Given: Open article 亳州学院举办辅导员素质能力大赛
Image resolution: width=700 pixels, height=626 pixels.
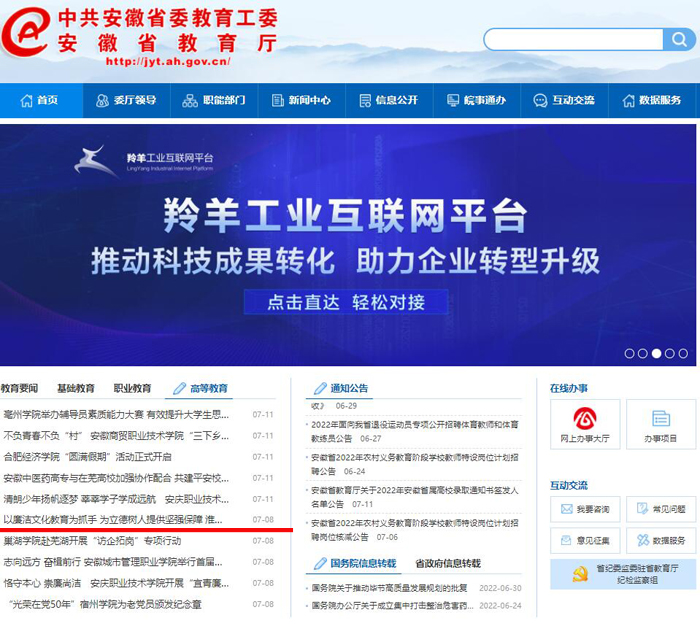Looking at the screenshot, I should [116, 415].
